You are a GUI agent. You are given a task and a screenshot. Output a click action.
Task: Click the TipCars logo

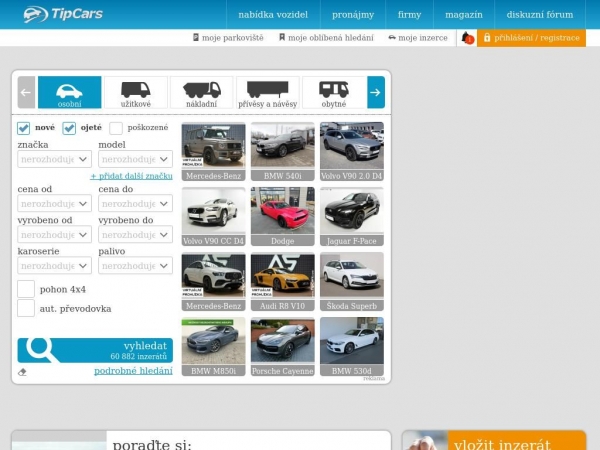[x=63, y=14]
